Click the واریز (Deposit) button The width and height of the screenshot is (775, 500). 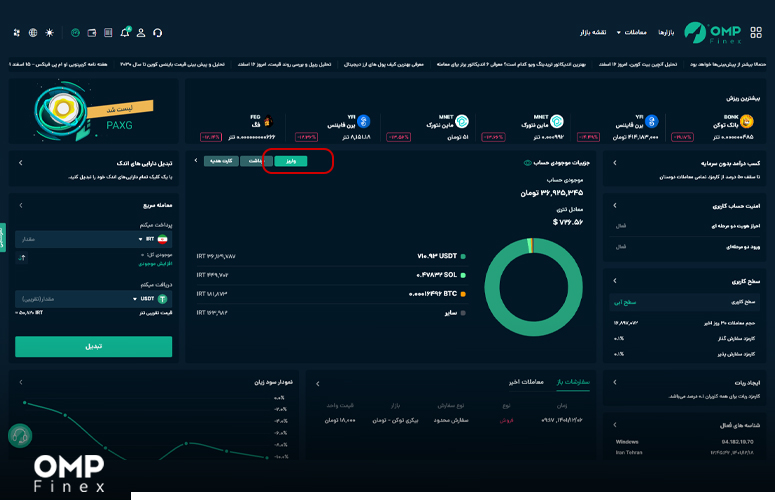(x=291, y=161)
